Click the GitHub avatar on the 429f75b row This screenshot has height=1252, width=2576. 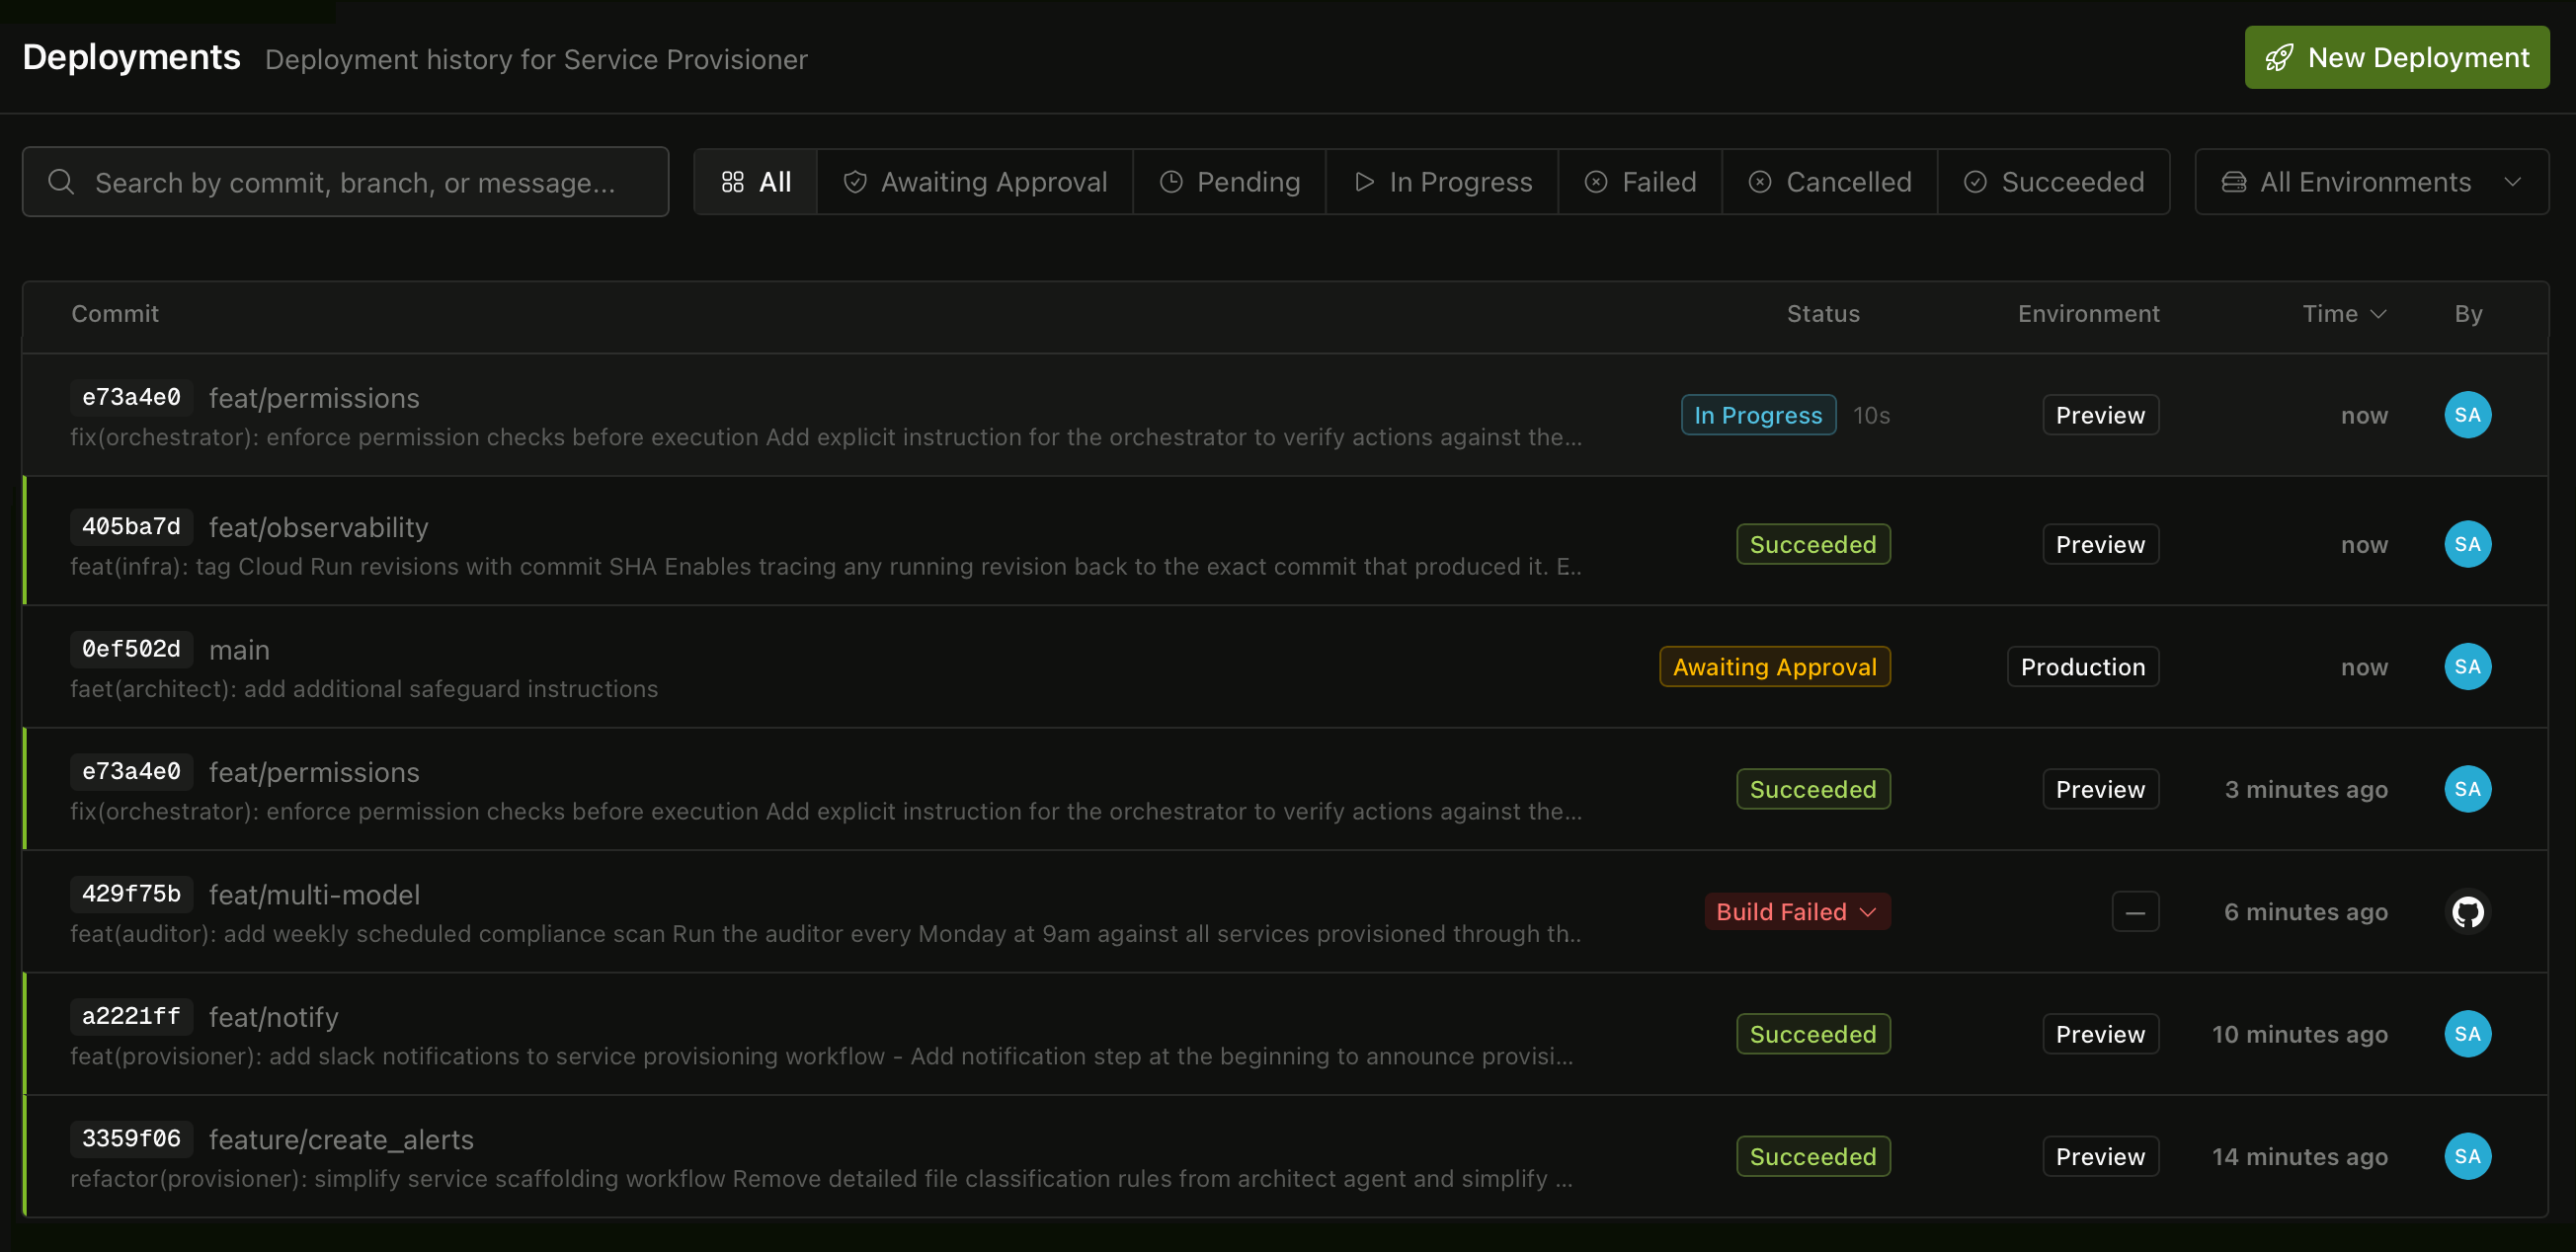[x=2468, y=911]
